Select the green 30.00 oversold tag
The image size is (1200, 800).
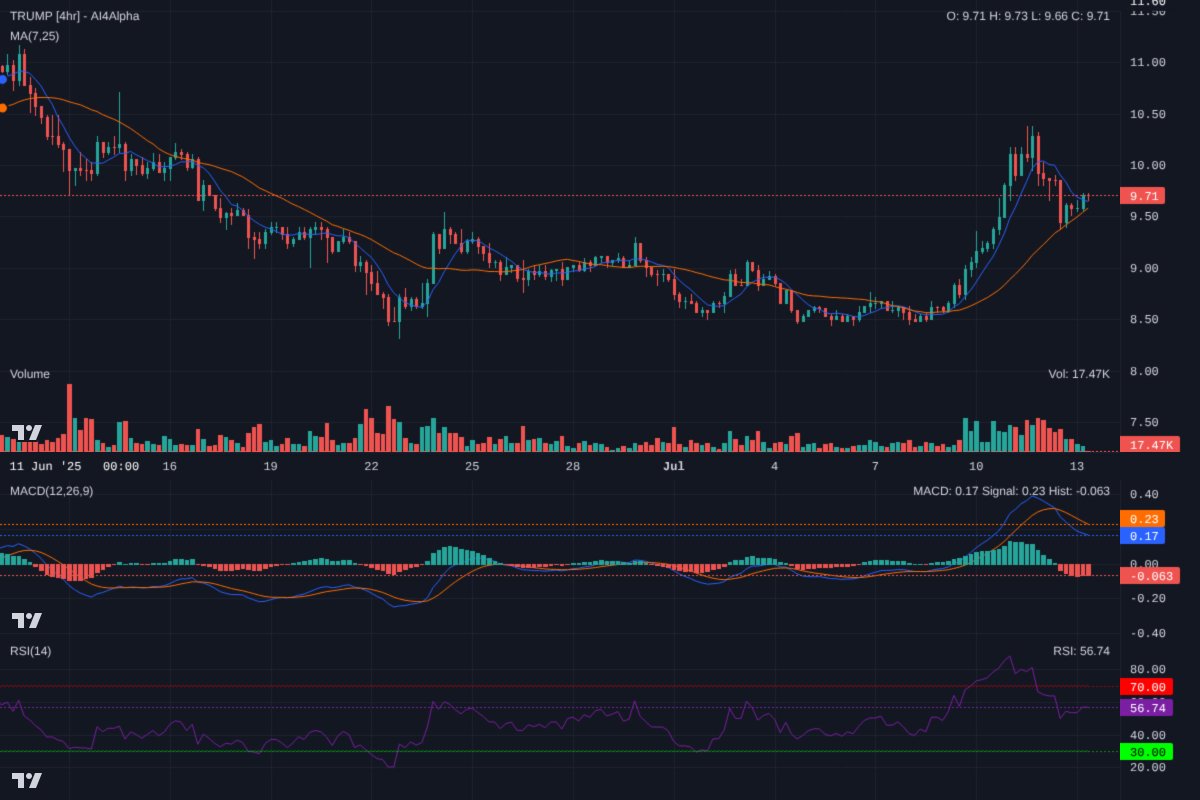(1146, 751)
